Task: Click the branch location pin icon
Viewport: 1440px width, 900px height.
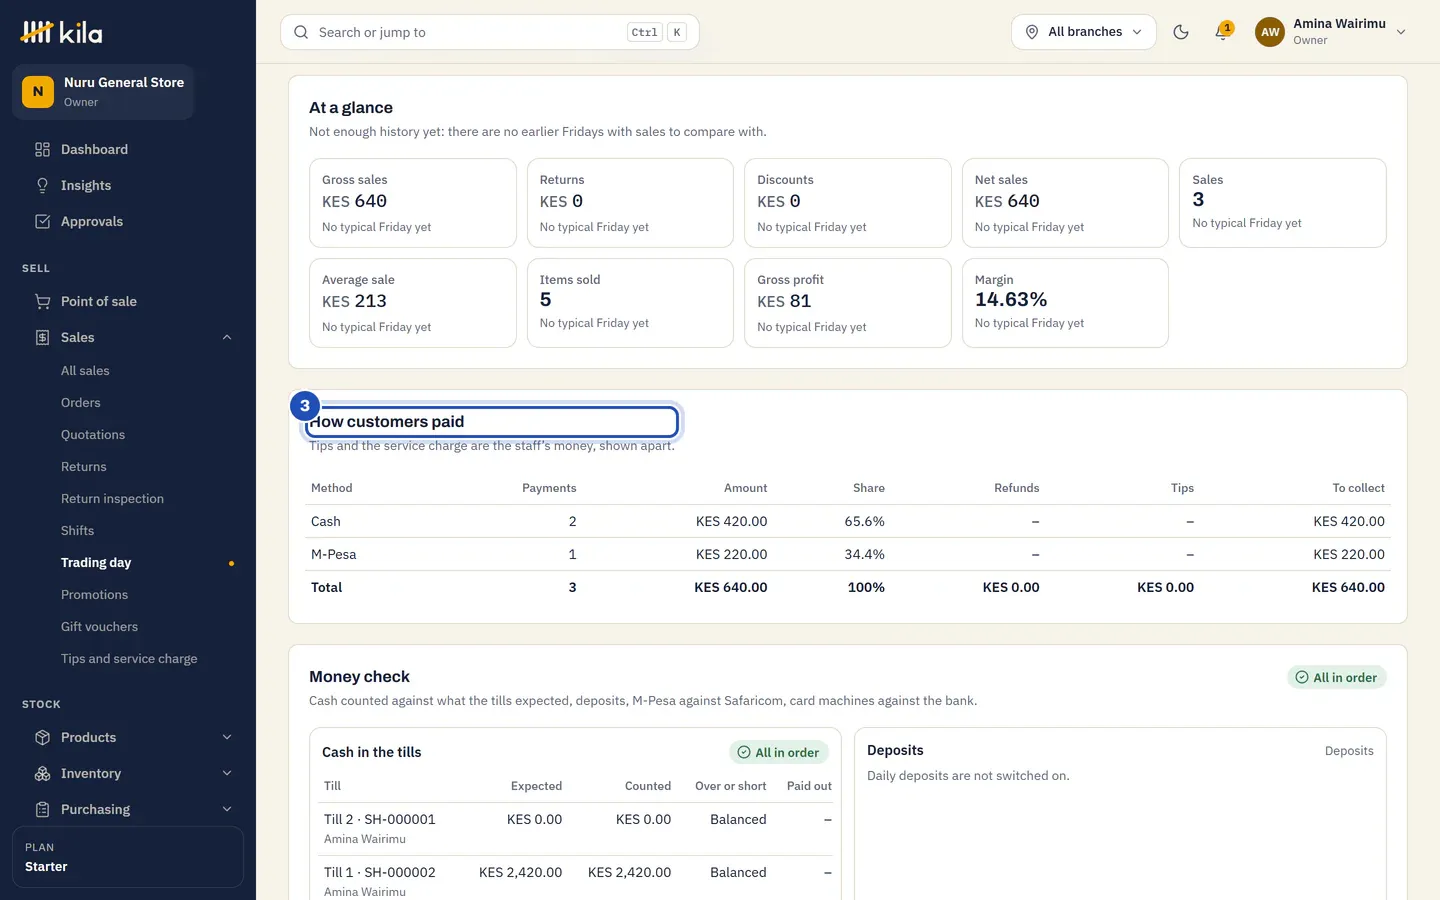Action: [x=1032, y=32]
